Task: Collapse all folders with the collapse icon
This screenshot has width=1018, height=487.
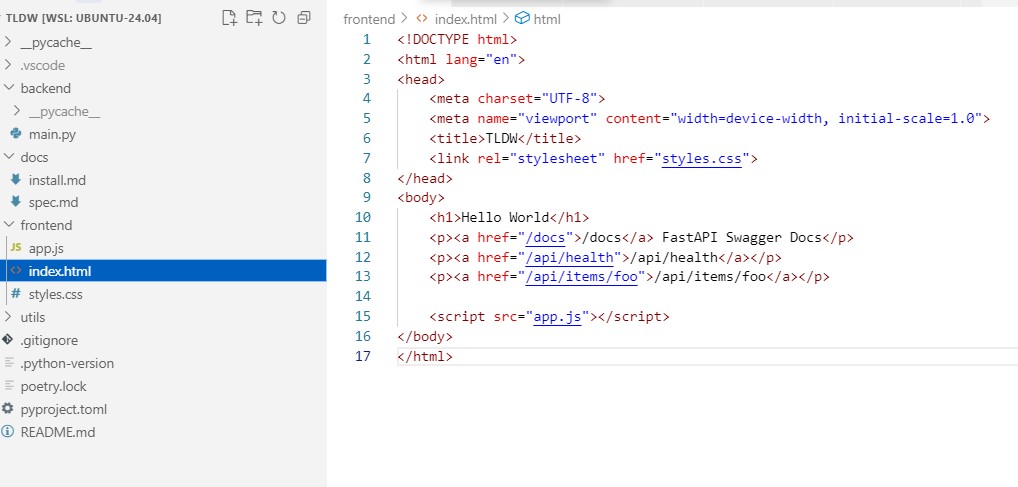Action: click(303, 18)
